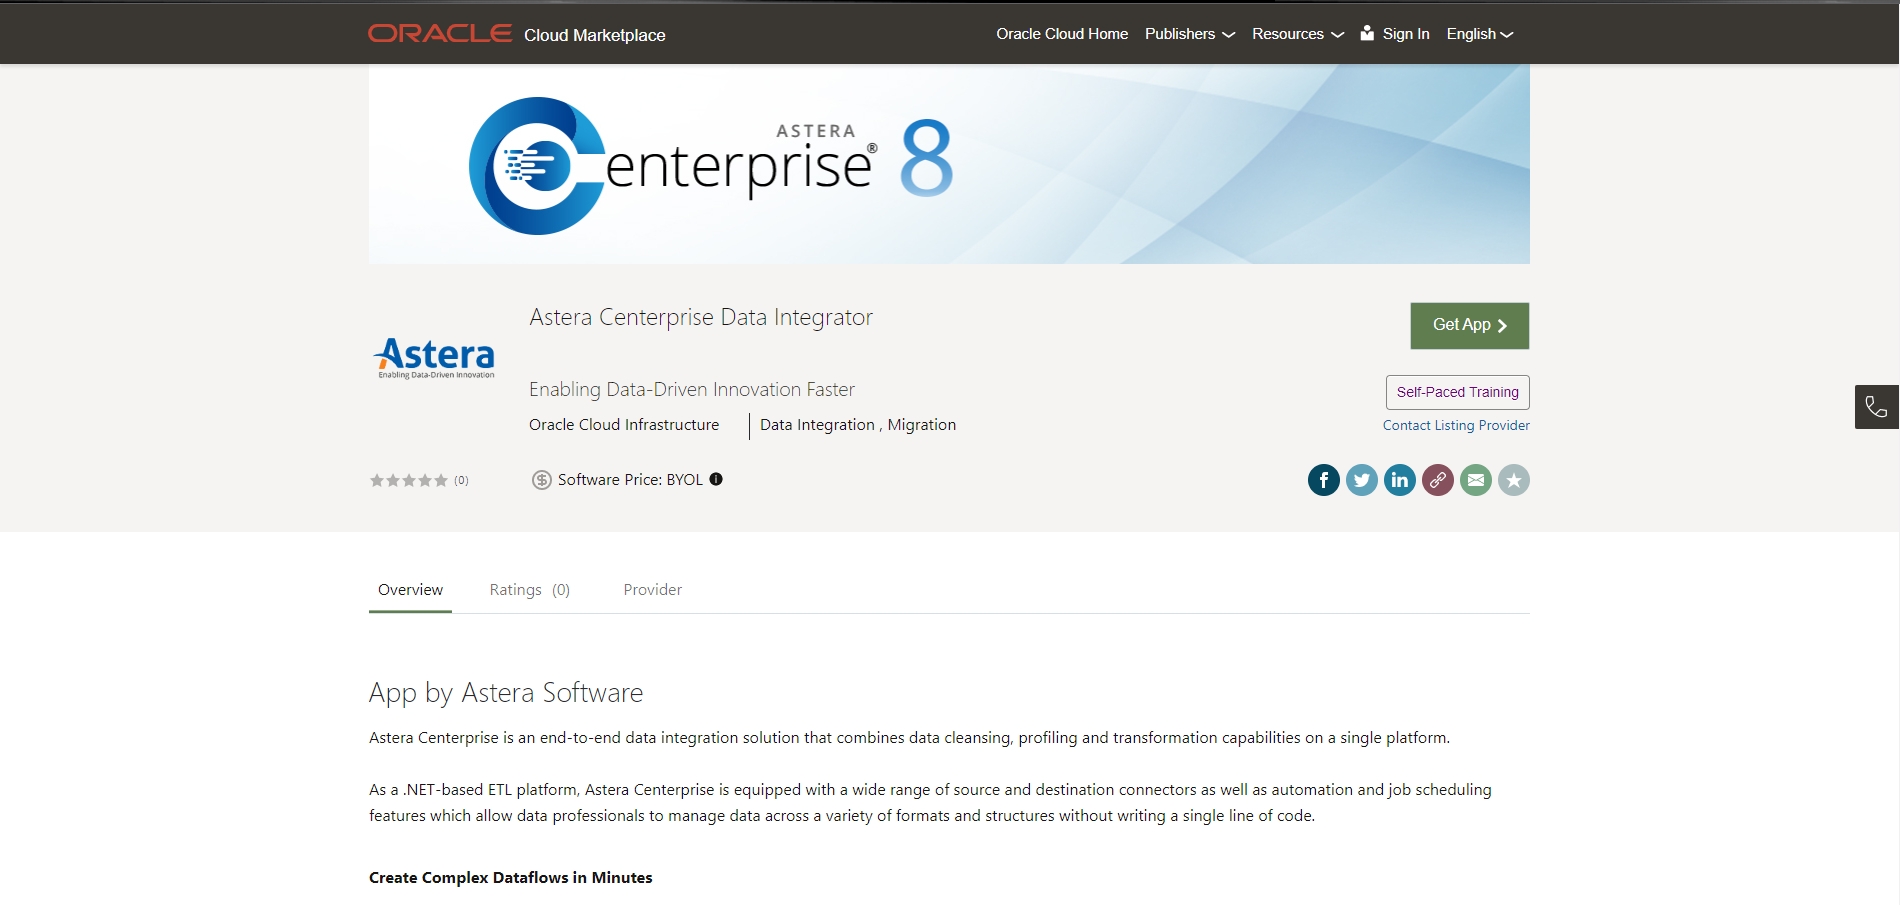This screenshot has width=1900, height=905.
Task: Share the listing via email icon
Action: [x=1475, y=480]
